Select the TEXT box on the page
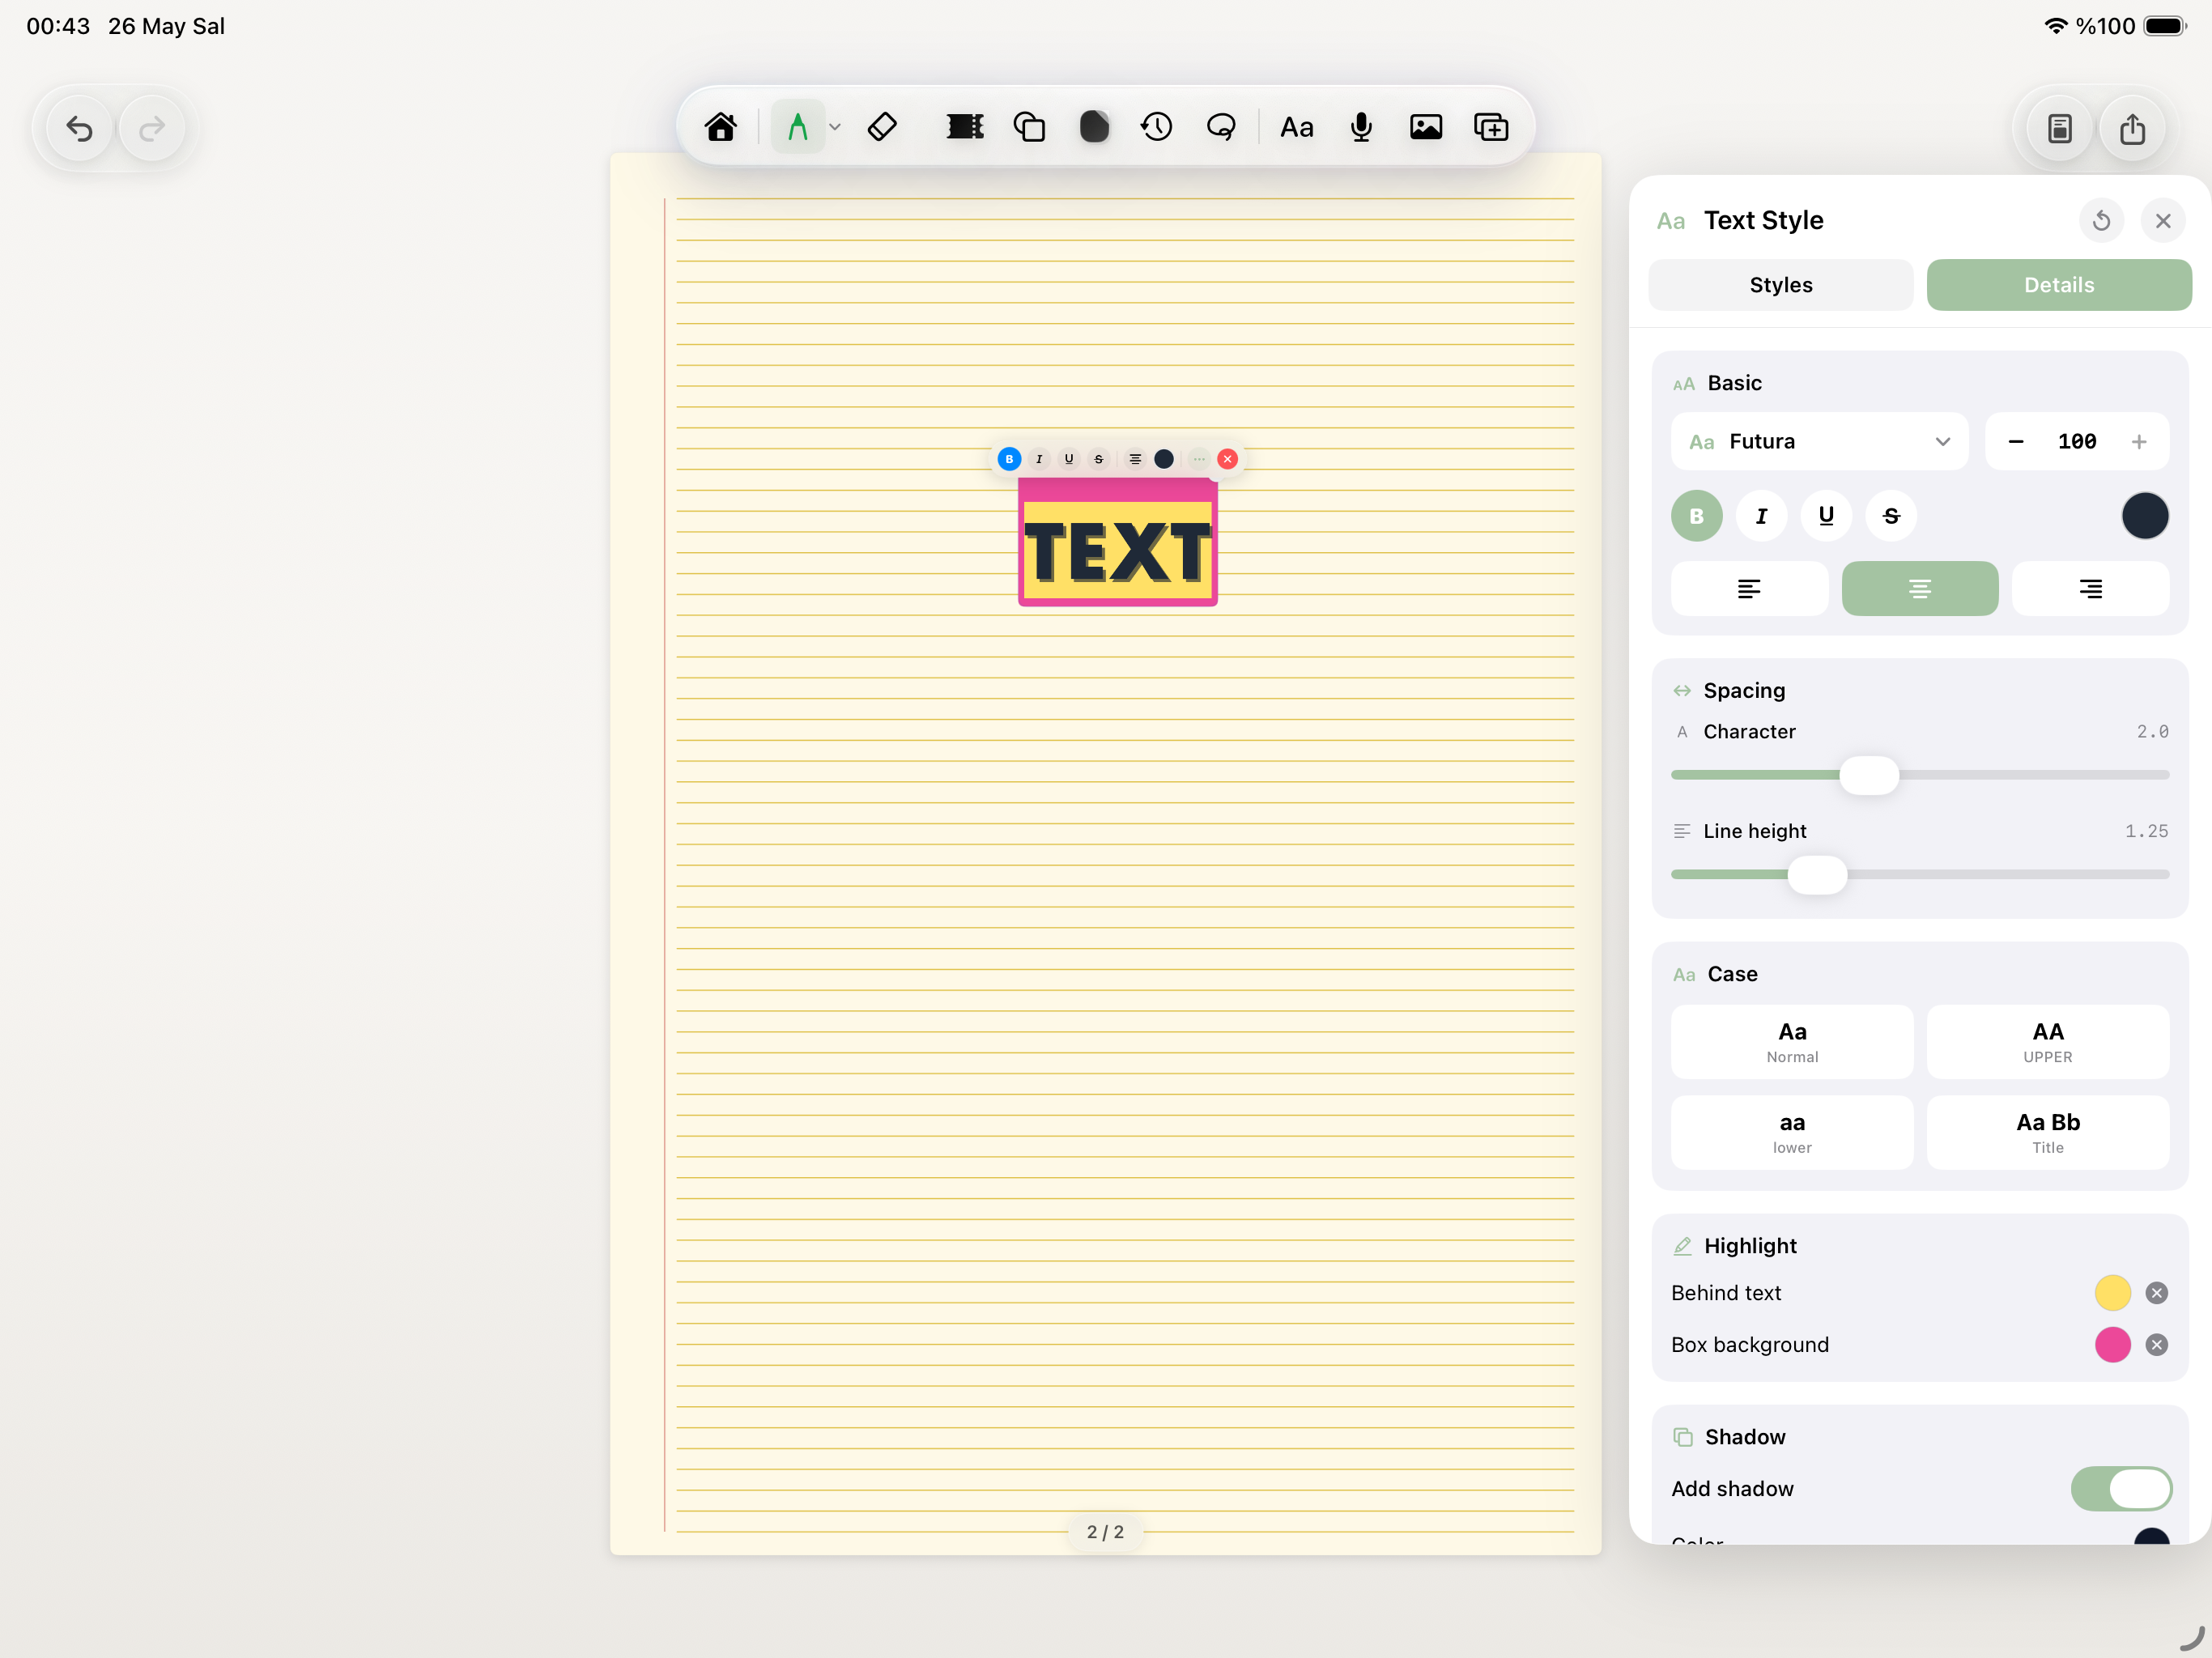 1118,542
